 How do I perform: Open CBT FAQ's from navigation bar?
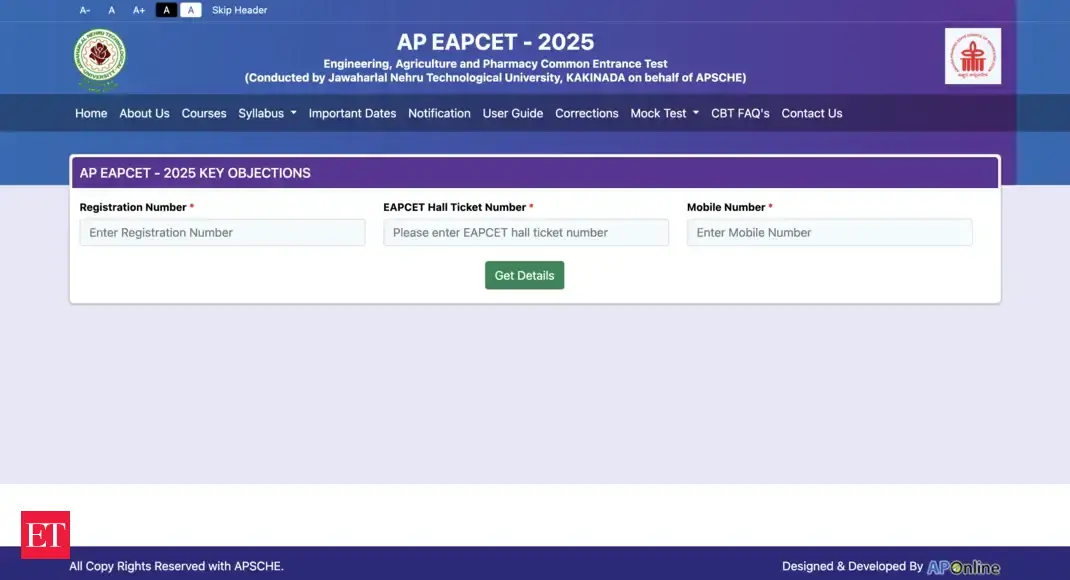click(740, 113)
